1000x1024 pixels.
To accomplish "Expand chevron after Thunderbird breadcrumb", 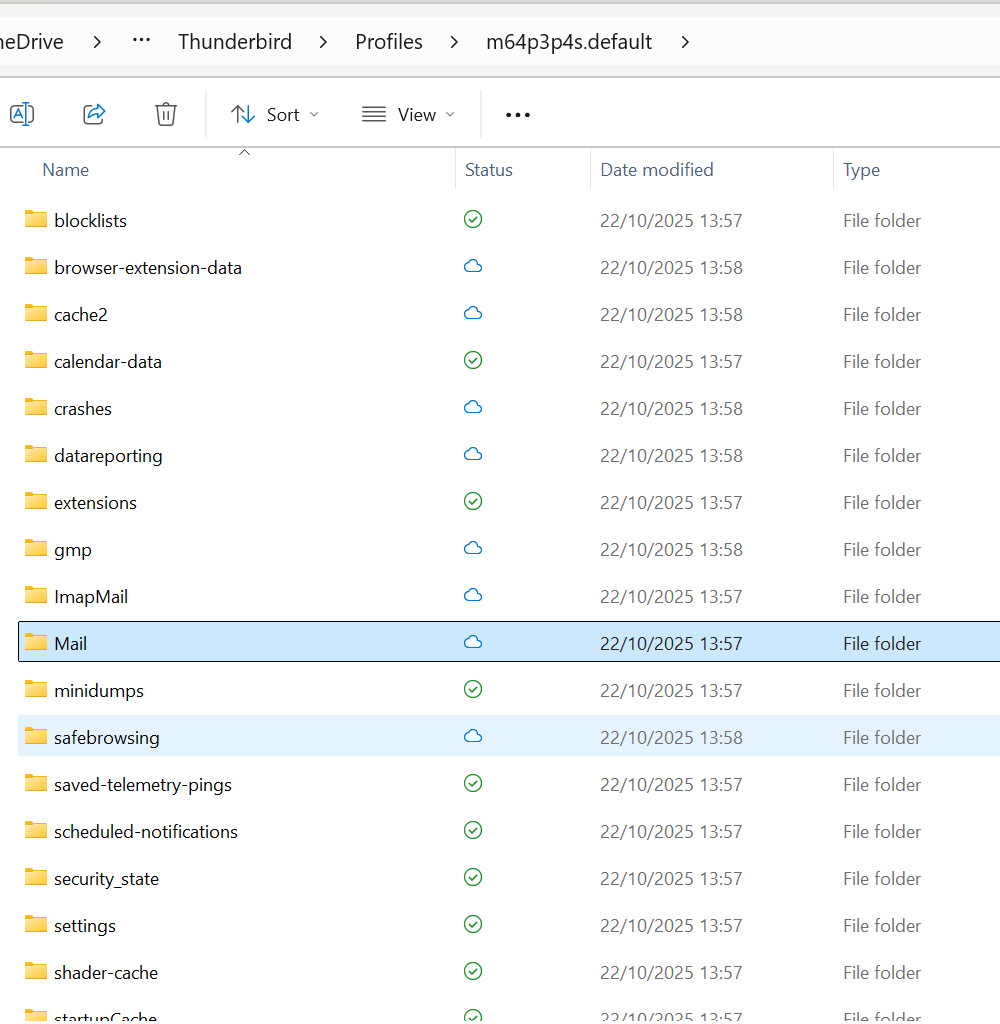I will (324, 42).
